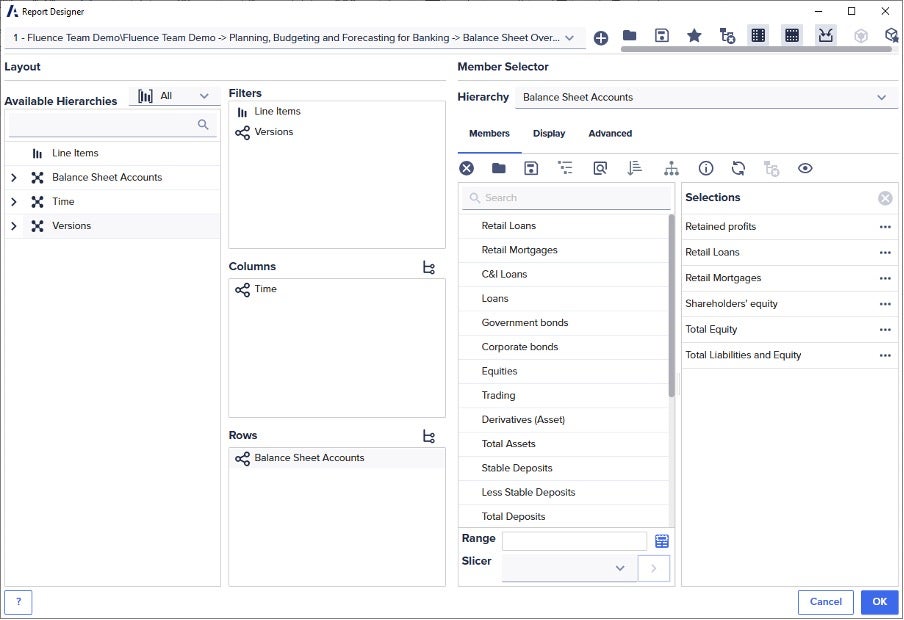904x620 pixels.
Task: Expand the Balance Sheet Accounts hierarchy
Action: pyautogui.click(x=13, y=178)
